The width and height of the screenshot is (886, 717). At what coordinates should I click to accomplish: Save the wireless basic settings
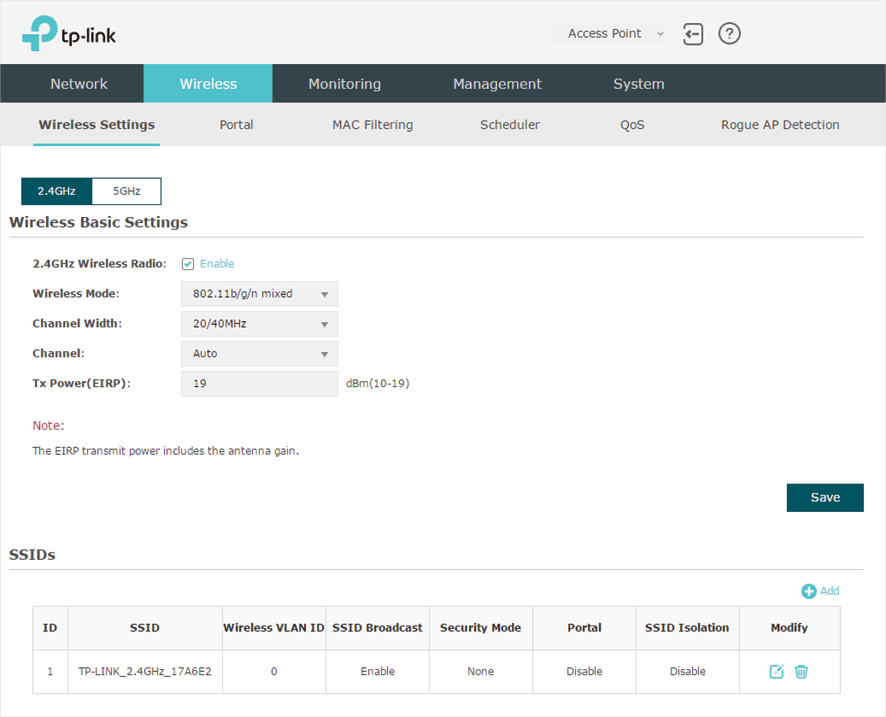pos(825,498)
